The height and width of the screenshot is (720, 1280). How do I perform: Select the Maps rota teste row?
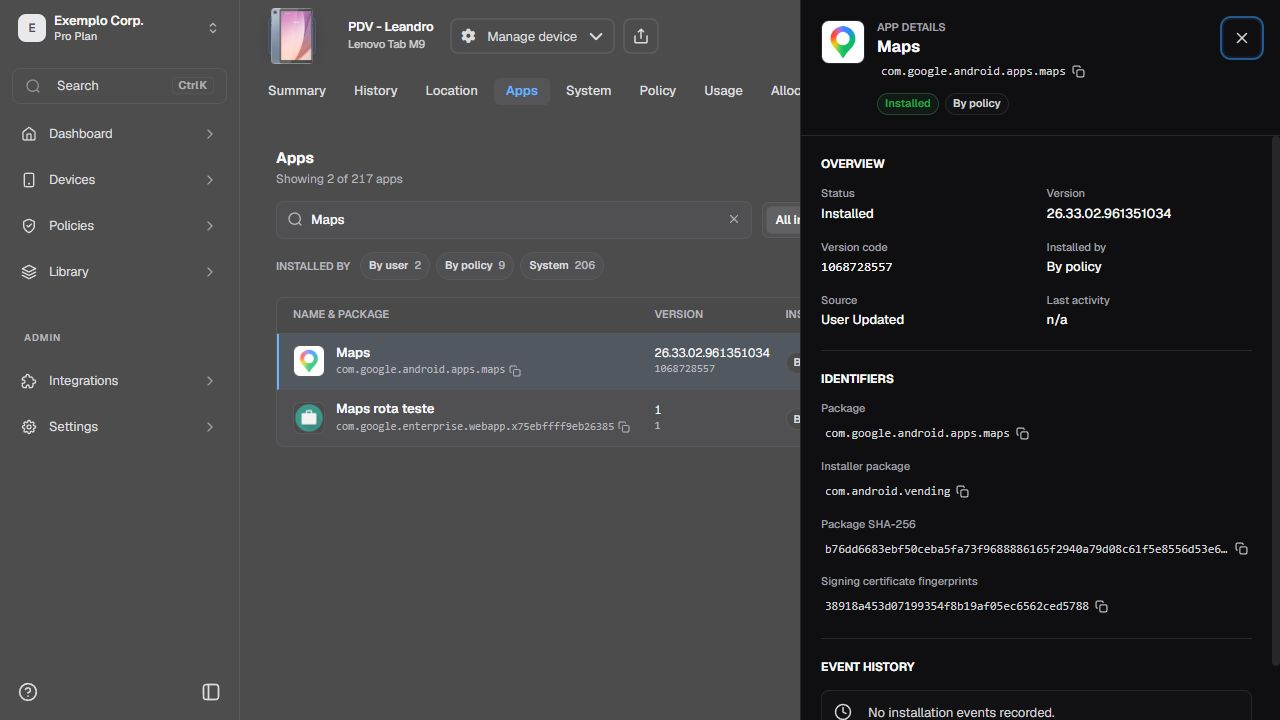pos(539,418)
